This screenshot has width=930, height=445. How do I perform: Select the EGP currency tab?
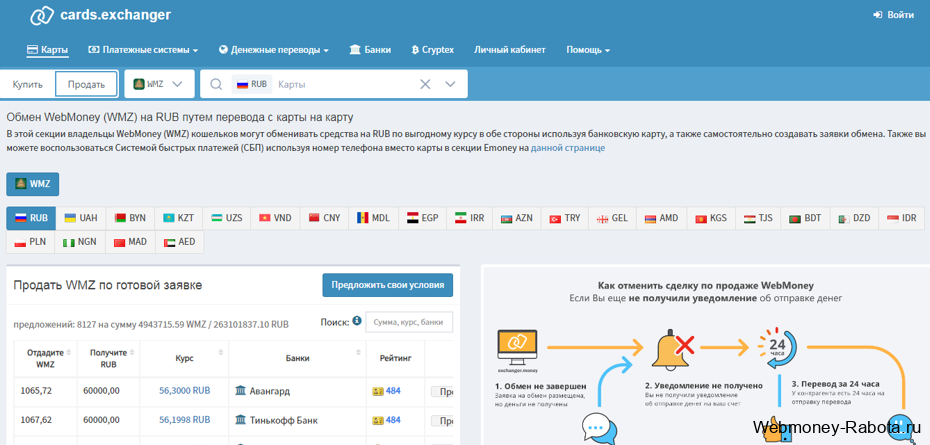[422, 218]
